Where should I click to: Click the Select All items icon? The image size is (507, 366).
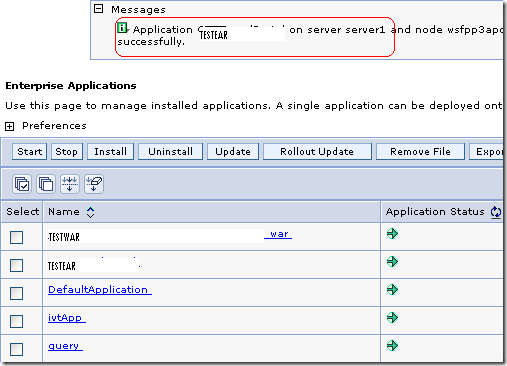click(22, 184)
